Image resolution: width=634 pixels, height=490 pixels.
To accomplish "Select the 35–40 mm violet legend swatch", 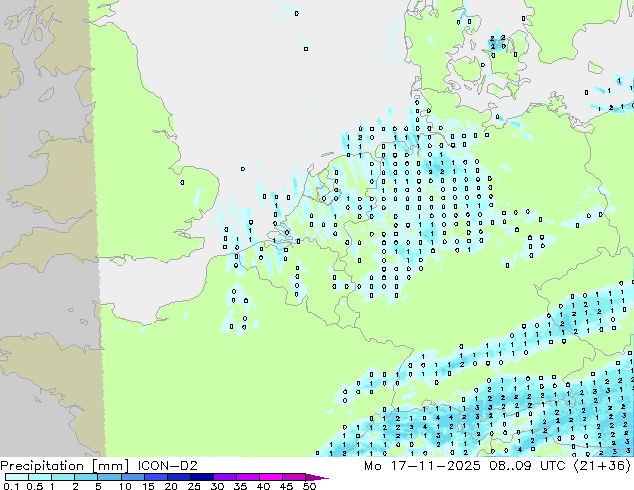I will point(248,477).
